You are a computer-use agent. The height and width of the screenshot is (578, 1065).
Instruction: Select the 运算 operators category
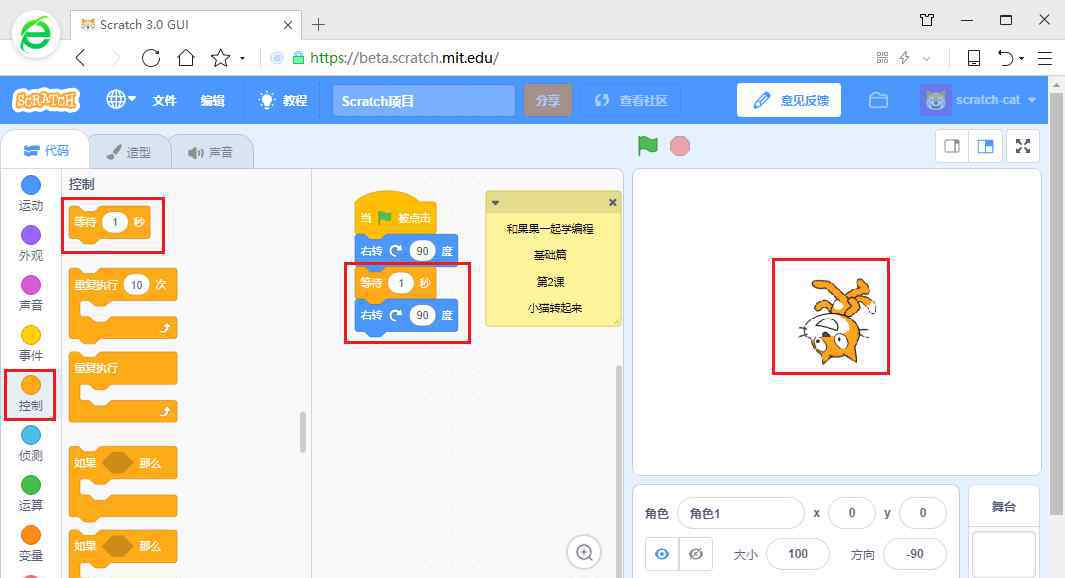tap(31, 494)
